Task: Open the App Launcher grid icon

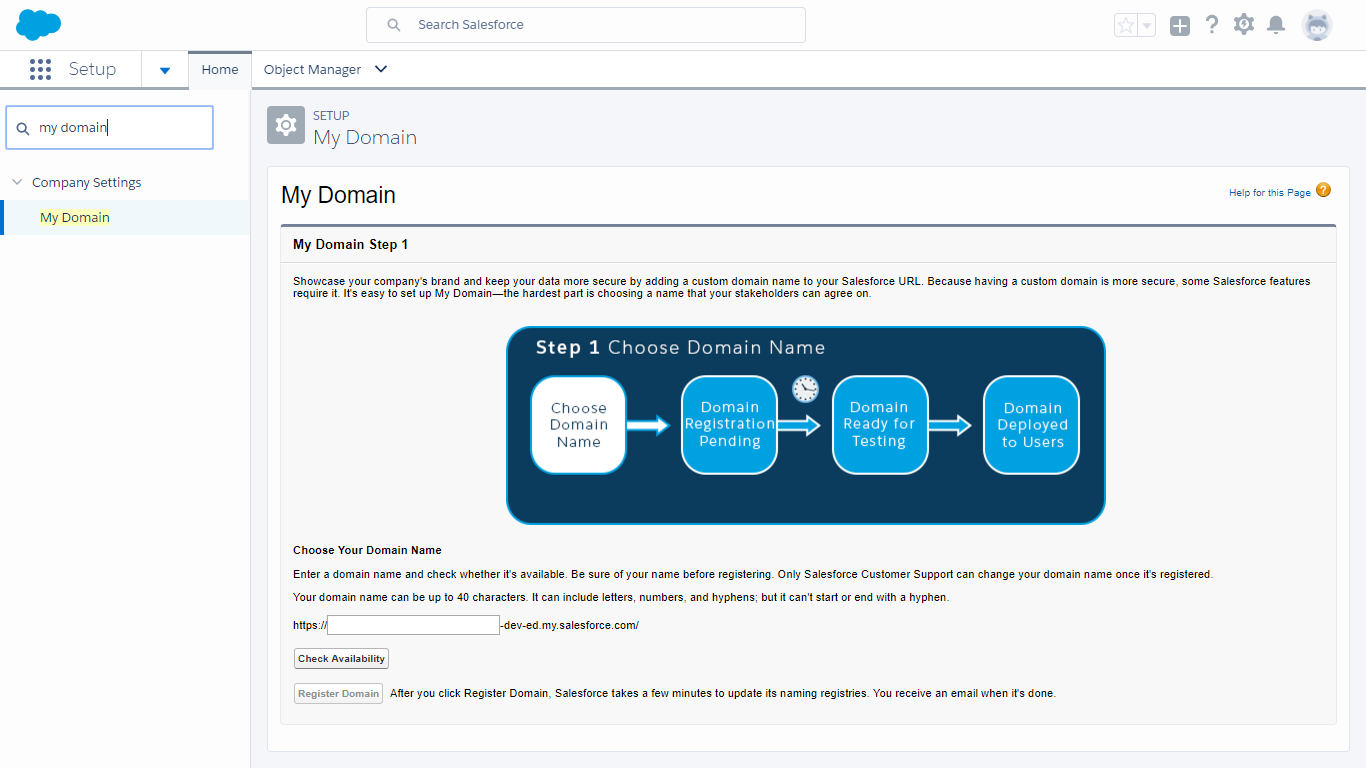Action: [x=40, y=69]
